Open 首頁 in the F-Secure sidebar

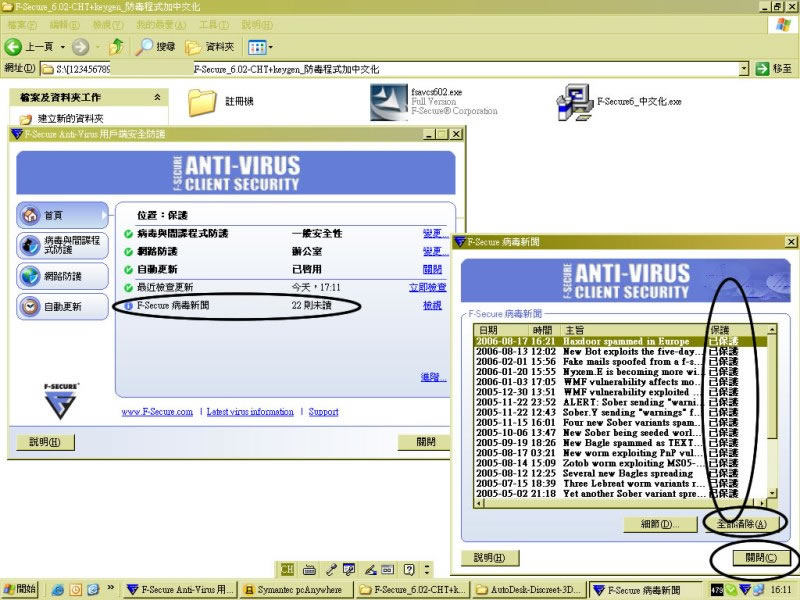pyautogui.click(x=62, y=215)
